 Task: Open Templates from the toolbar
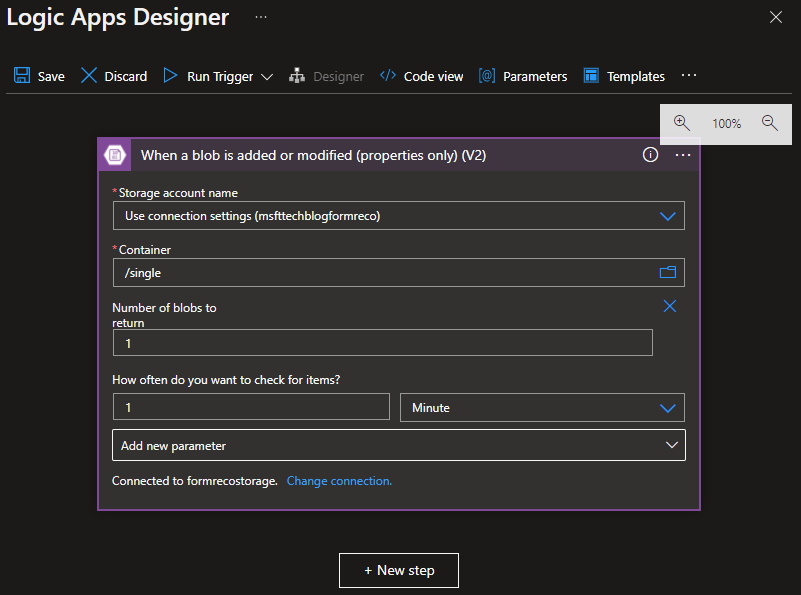[624, 76]
